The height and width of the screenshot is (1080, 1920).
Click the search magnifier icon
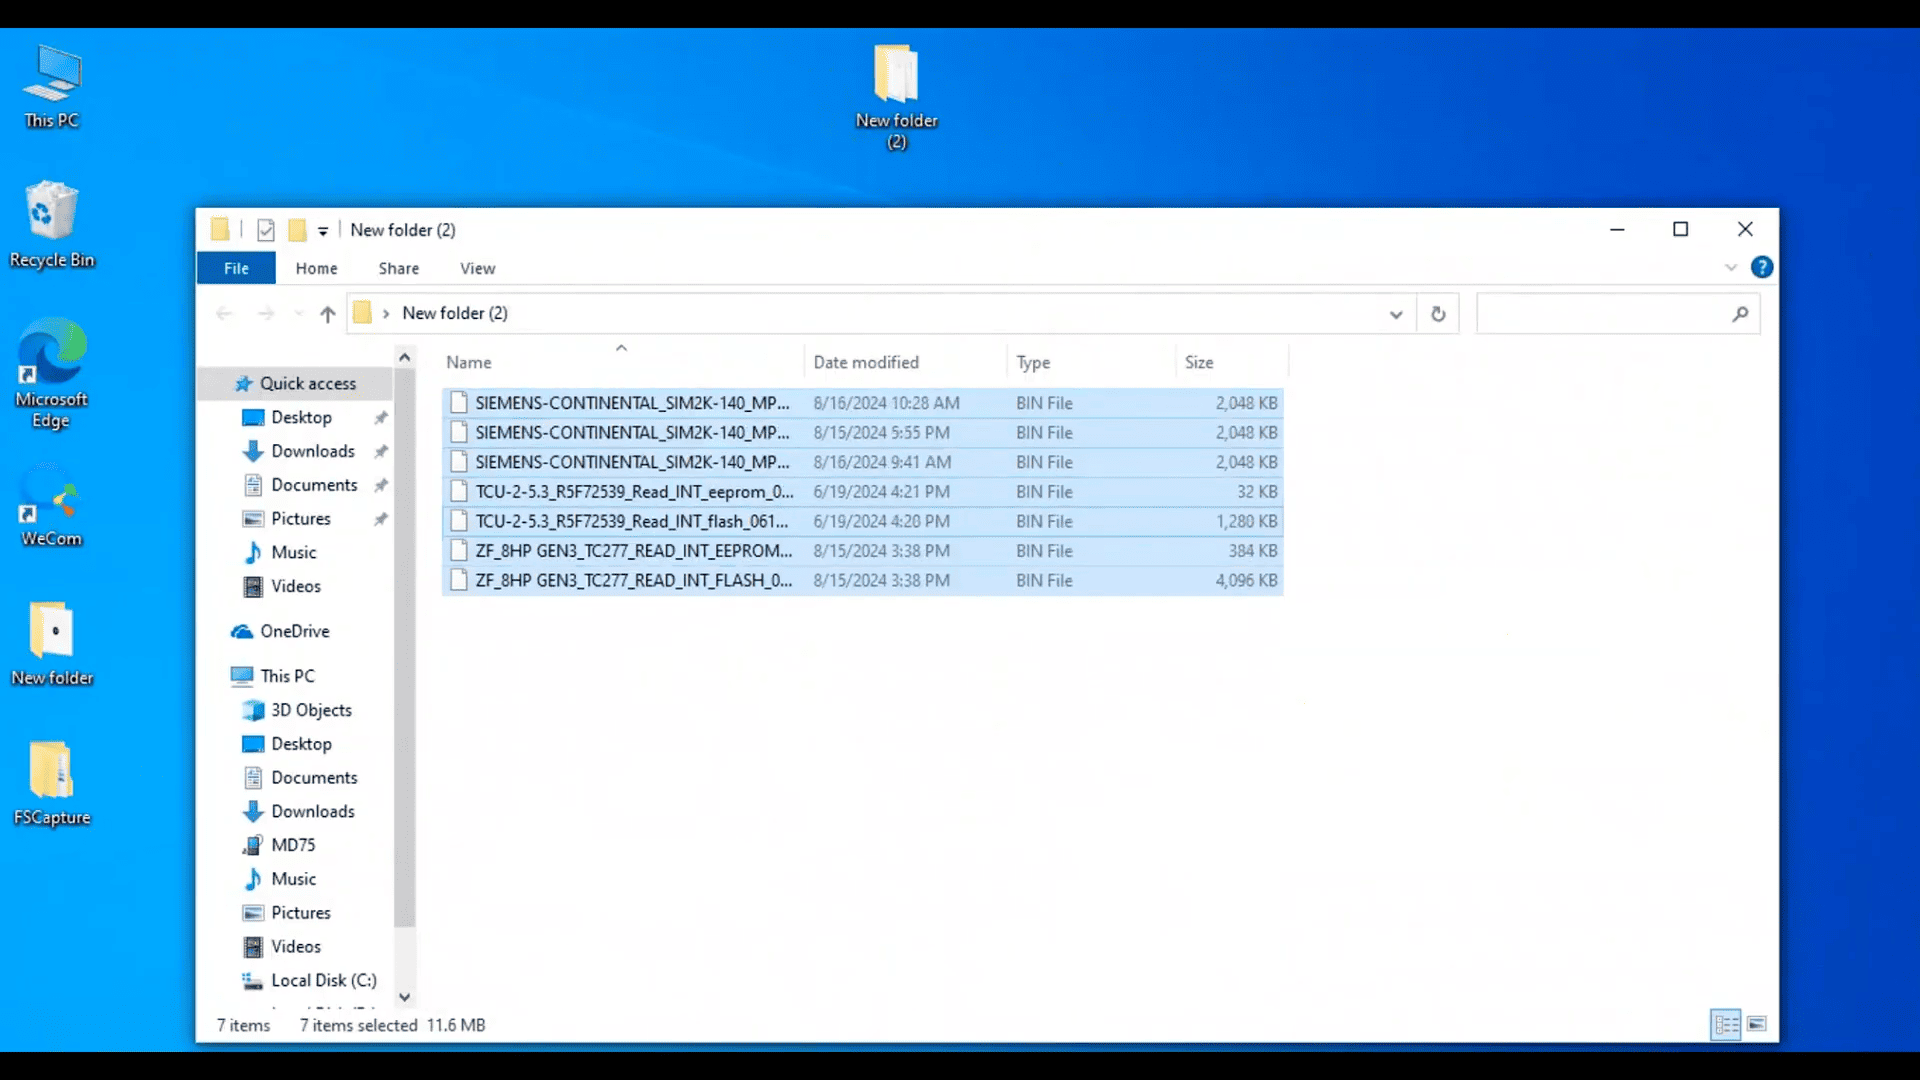(x=1741, y=314)
